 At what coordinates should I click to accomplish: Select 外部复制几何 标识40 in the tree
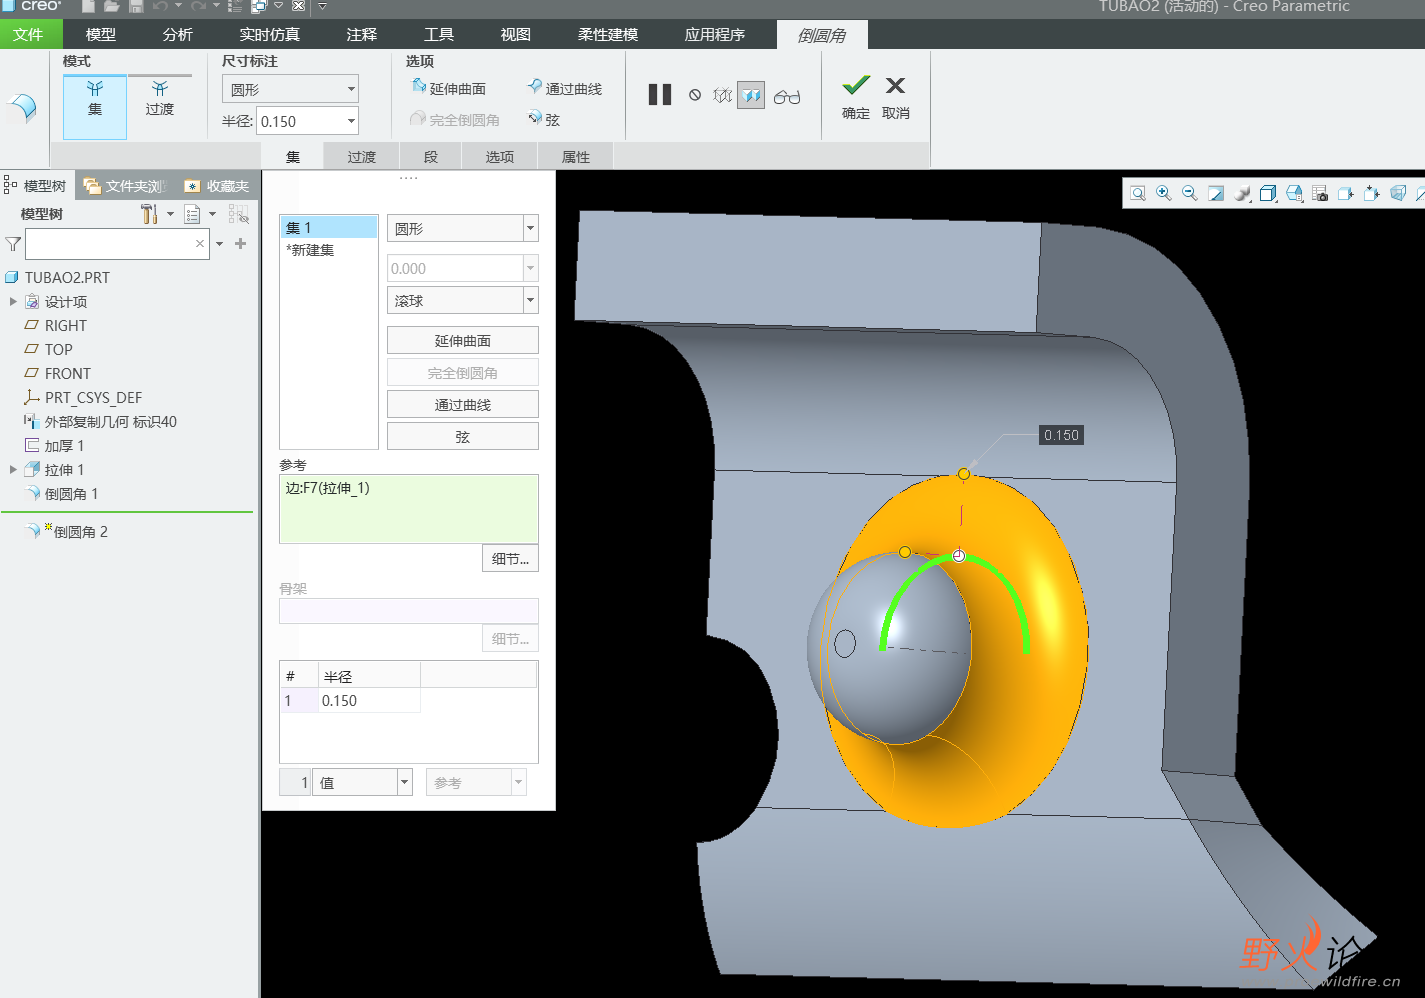[110, 421]
